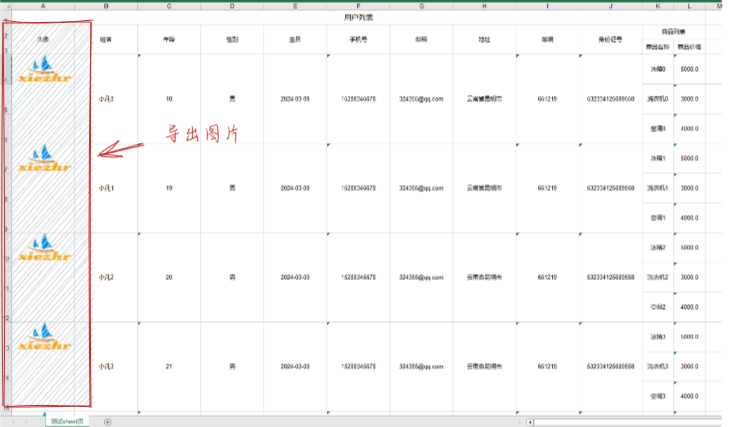729x427 pixels.
Task: Select the 324356@qq.com cell in first row
Action: click(x=420, y=99)
